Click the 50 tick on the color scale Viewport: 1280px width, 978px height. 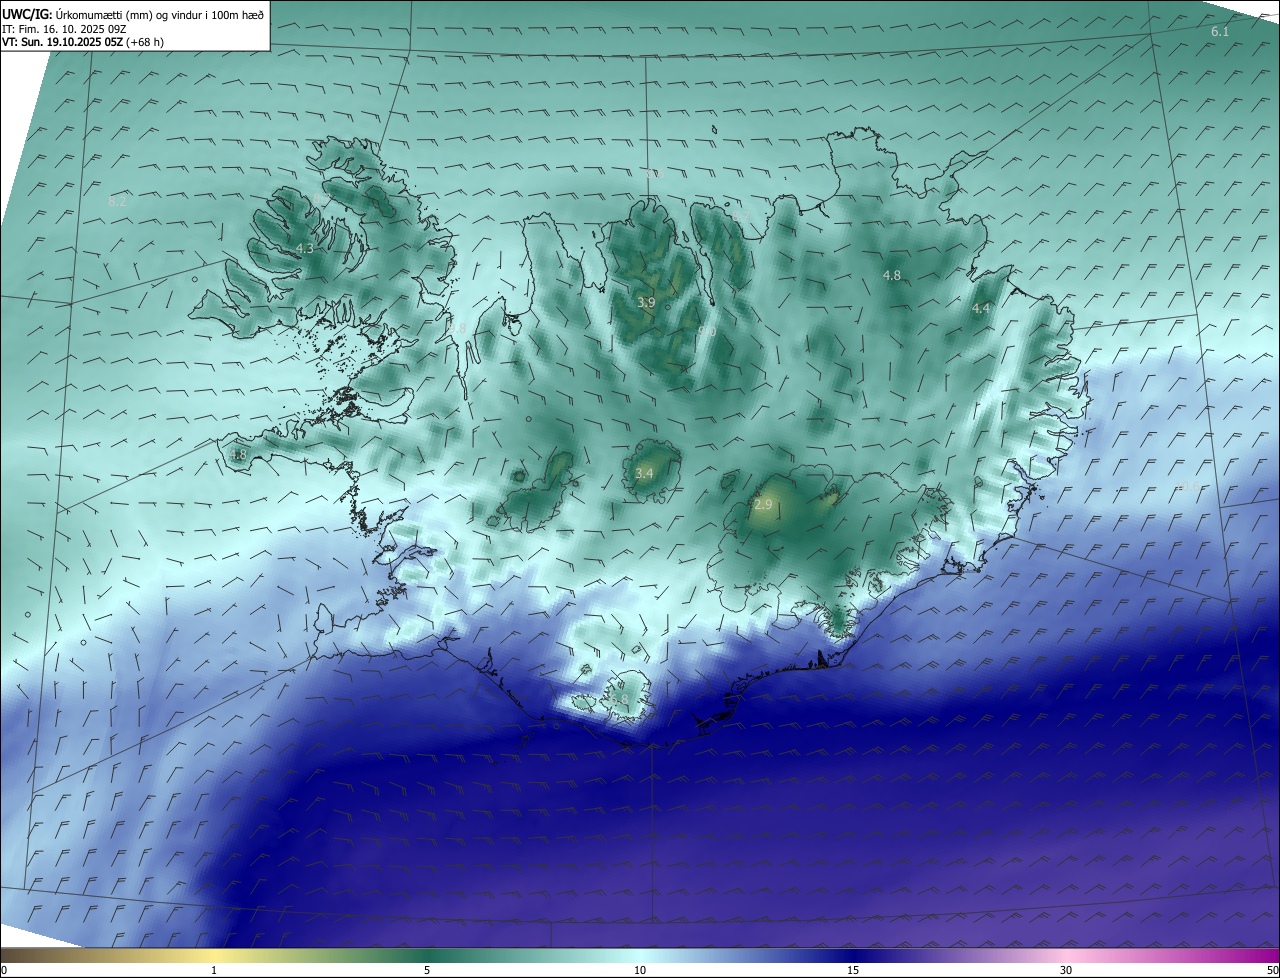1272,970
